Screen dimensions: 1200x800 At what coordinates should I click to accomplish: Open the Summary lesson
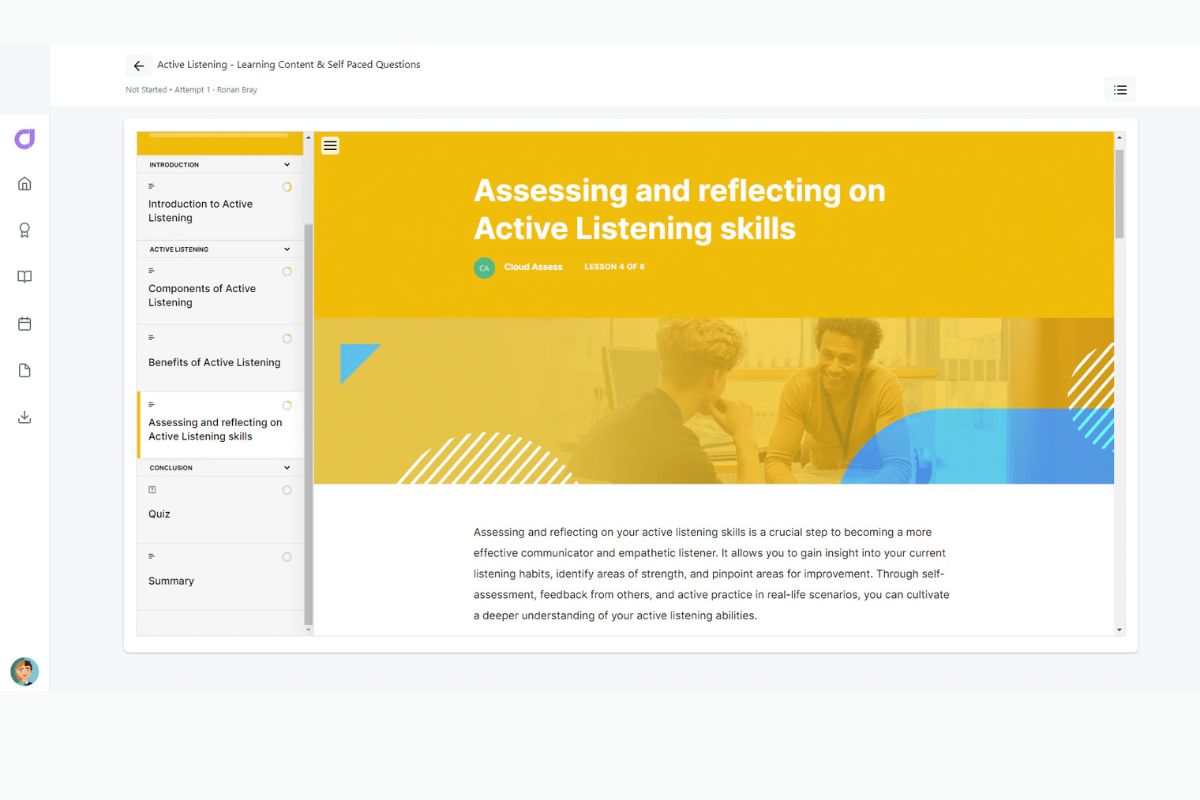[x=219, y=577]
